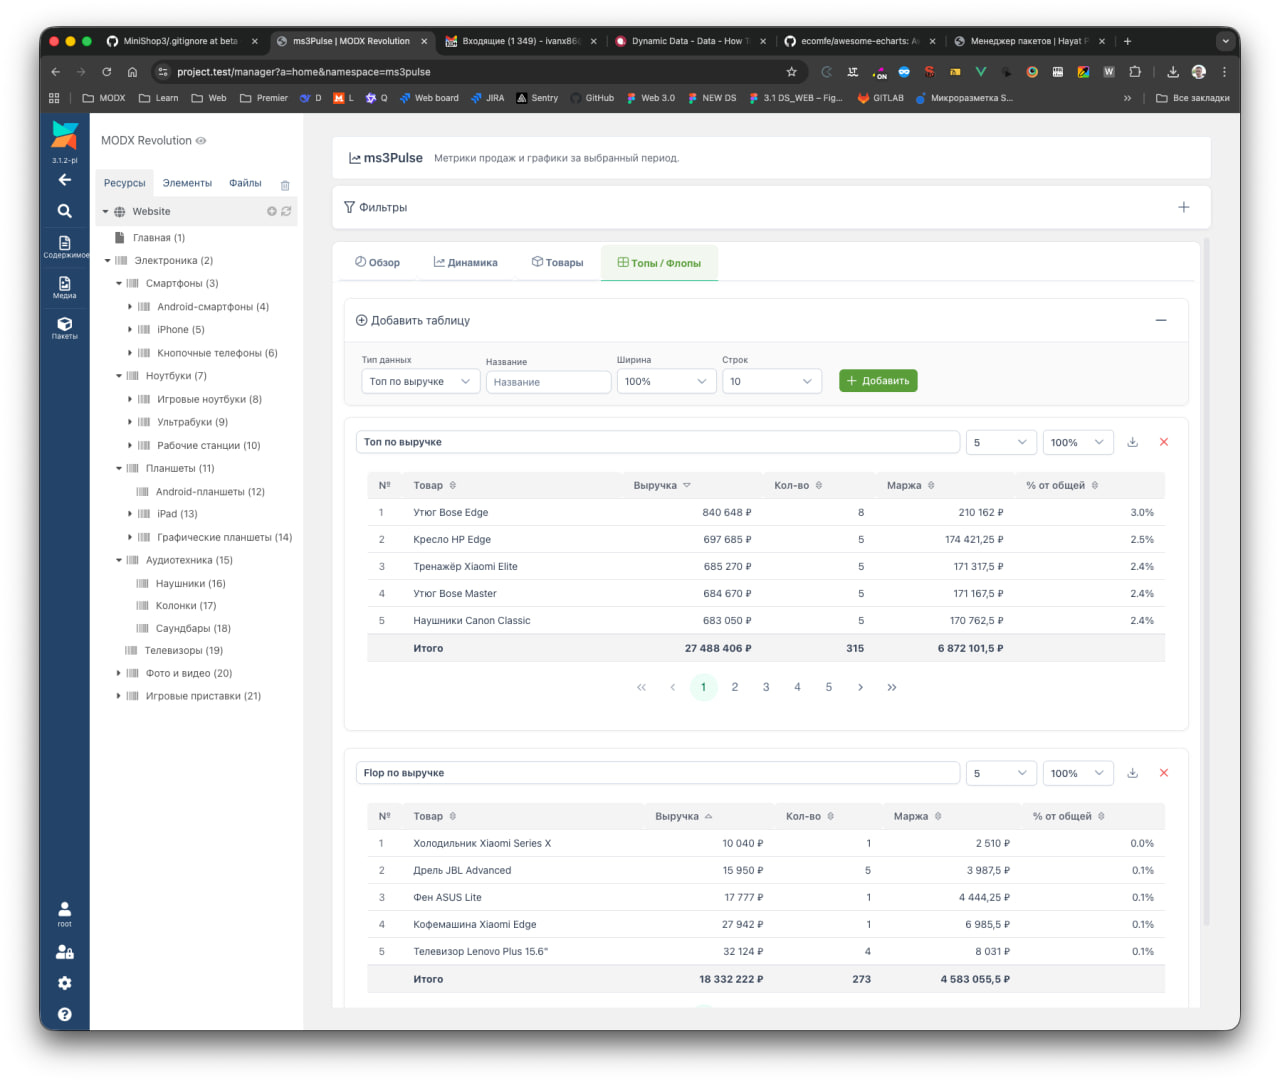The image size is (1280, 1083).
Task: Open the Packages (Пакеты) sidebar icon
Action: tap(64, 327)
